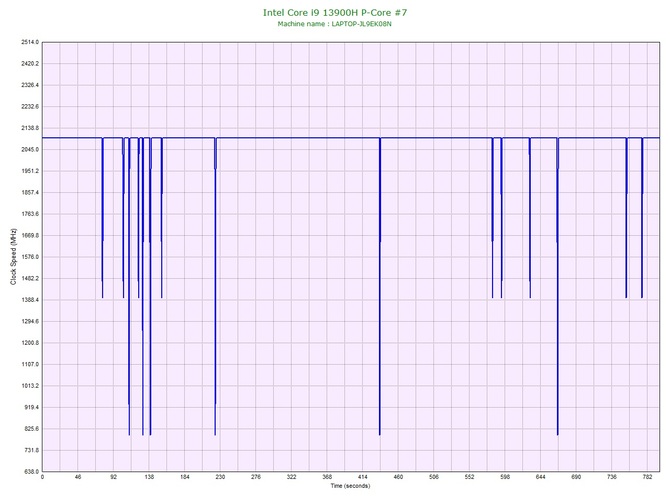Screen dimensions: 670x503
Task: Click the clock speed dip just before 230 seconds
Action: coord(215,286)
